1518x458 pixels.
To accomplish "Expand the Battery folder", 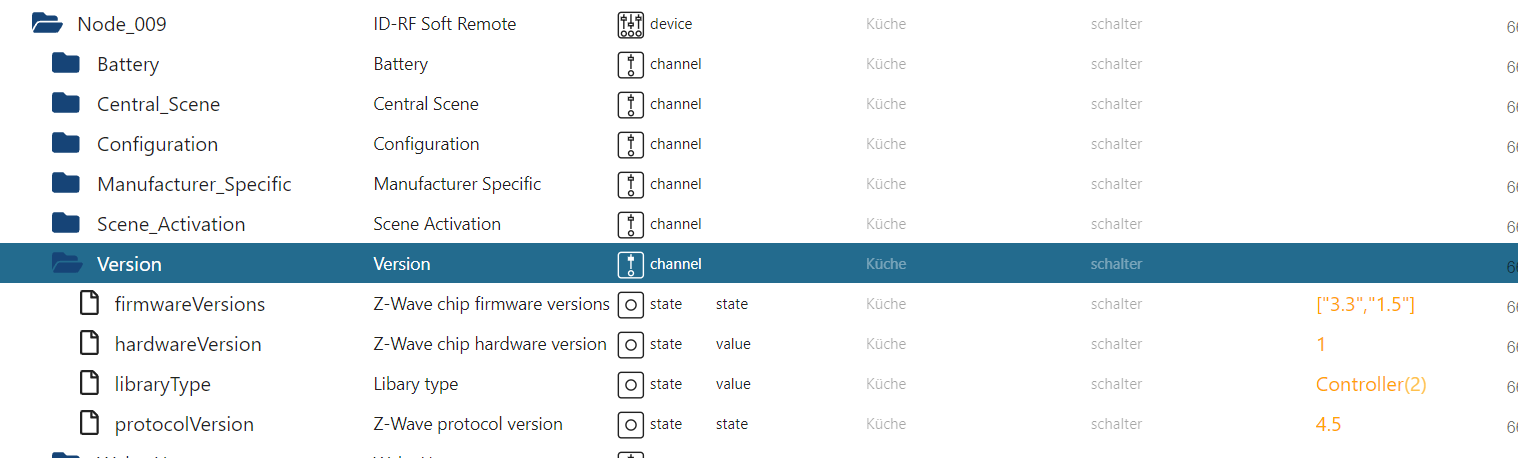I will click(66, 64).
